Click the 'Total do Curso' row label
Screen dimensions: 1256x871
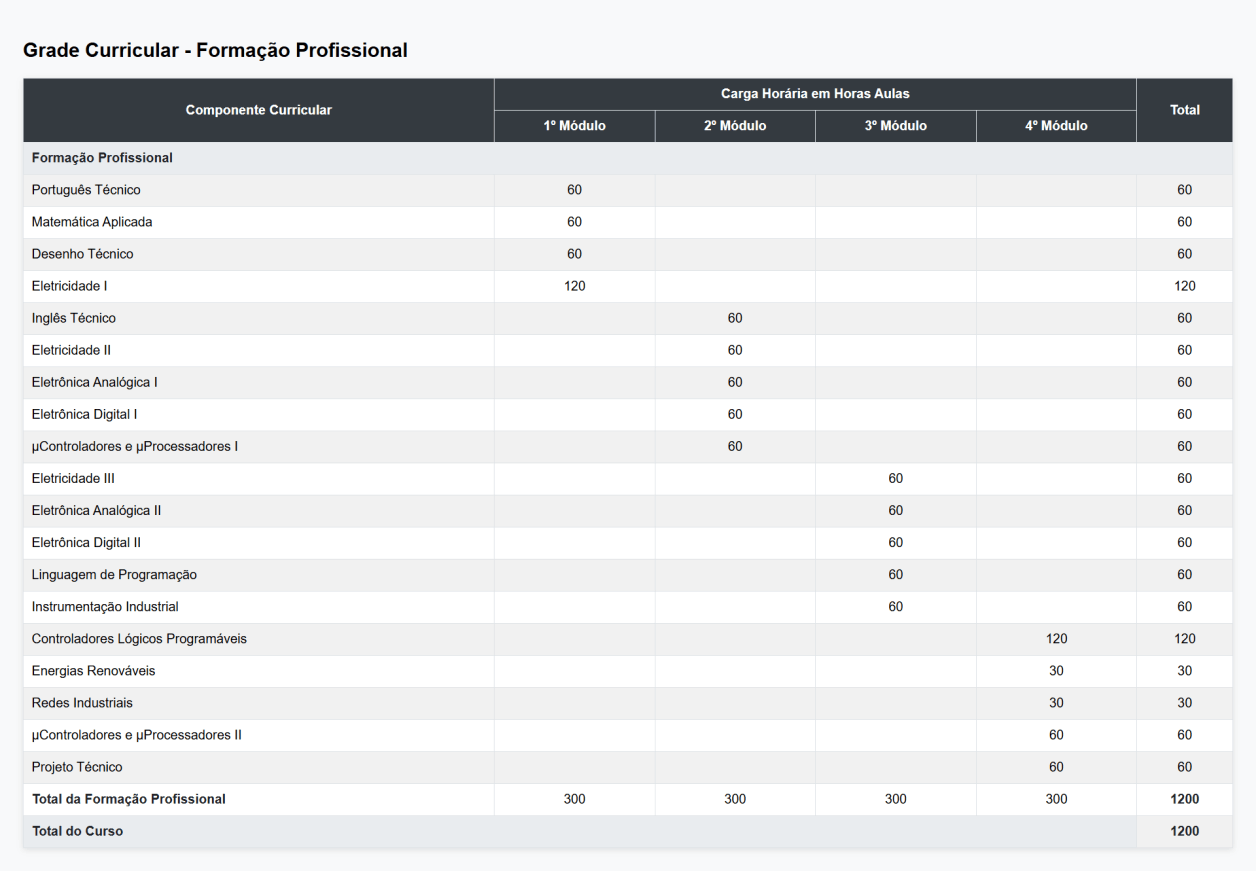pos(78,830)
